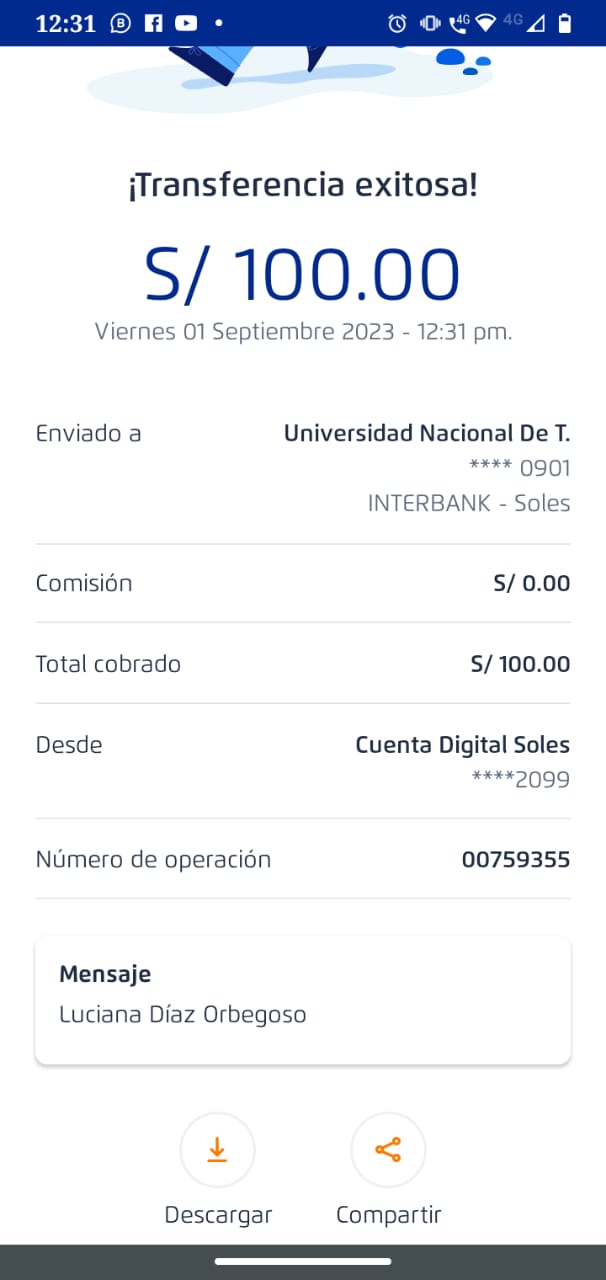Tap the status bar clock showing 12:31
The height and width of the screenshot is (1280, 606).
click(x=66, y=23)
